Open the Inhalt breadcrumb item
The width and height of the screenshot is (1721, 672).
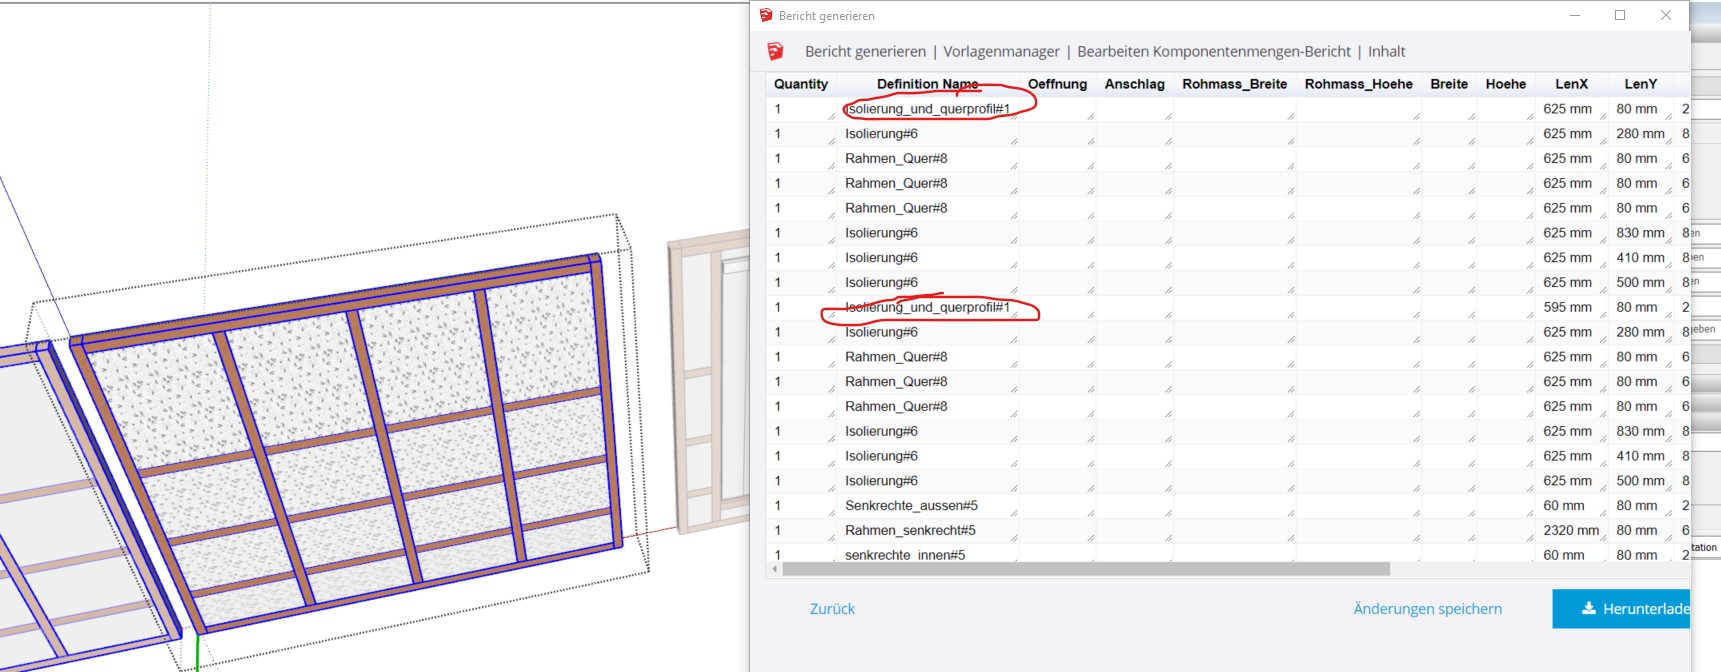pos(1386,52)
